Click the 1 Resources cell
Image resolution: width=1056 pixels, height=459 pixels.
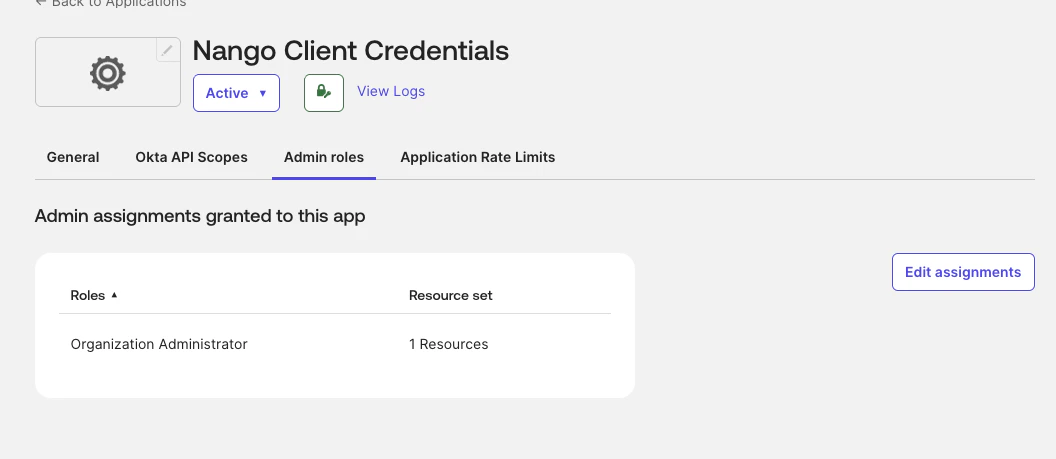[x=449, y=344]
